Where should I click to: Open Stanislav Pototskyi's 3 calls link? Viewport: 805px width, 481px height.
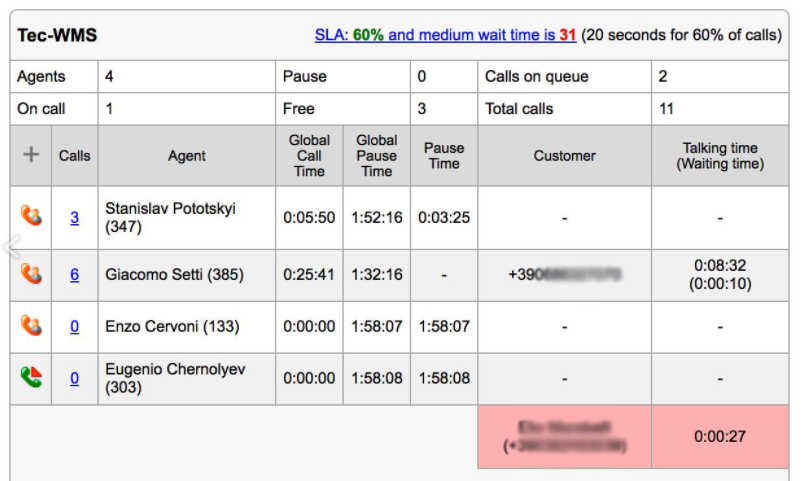74,217
